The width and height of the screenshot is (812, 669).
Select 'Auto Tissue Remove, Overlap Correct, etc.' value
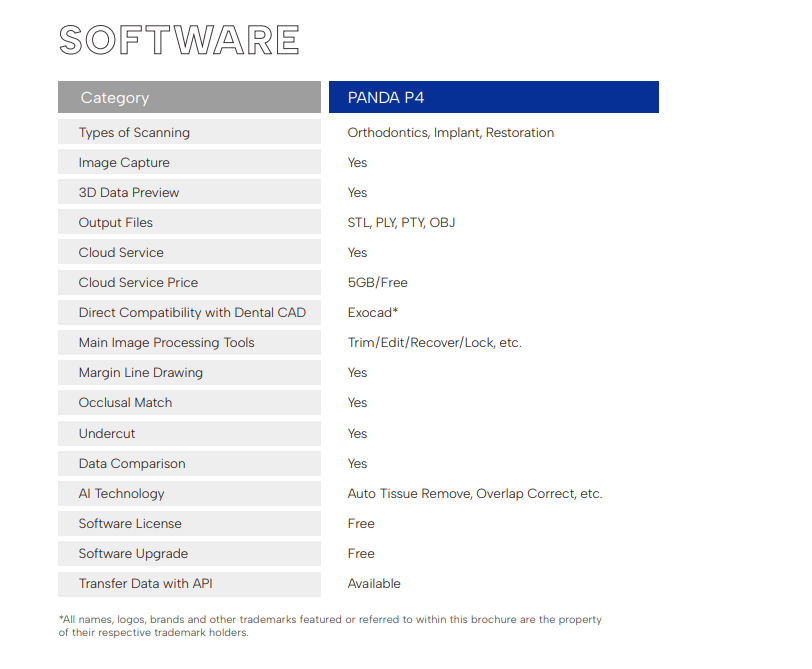tap(475, 494)
